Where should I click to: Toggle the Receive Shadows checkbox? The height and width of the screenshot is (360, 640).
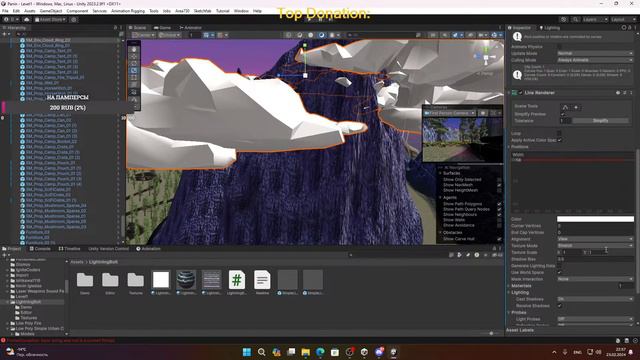(559, 306)
